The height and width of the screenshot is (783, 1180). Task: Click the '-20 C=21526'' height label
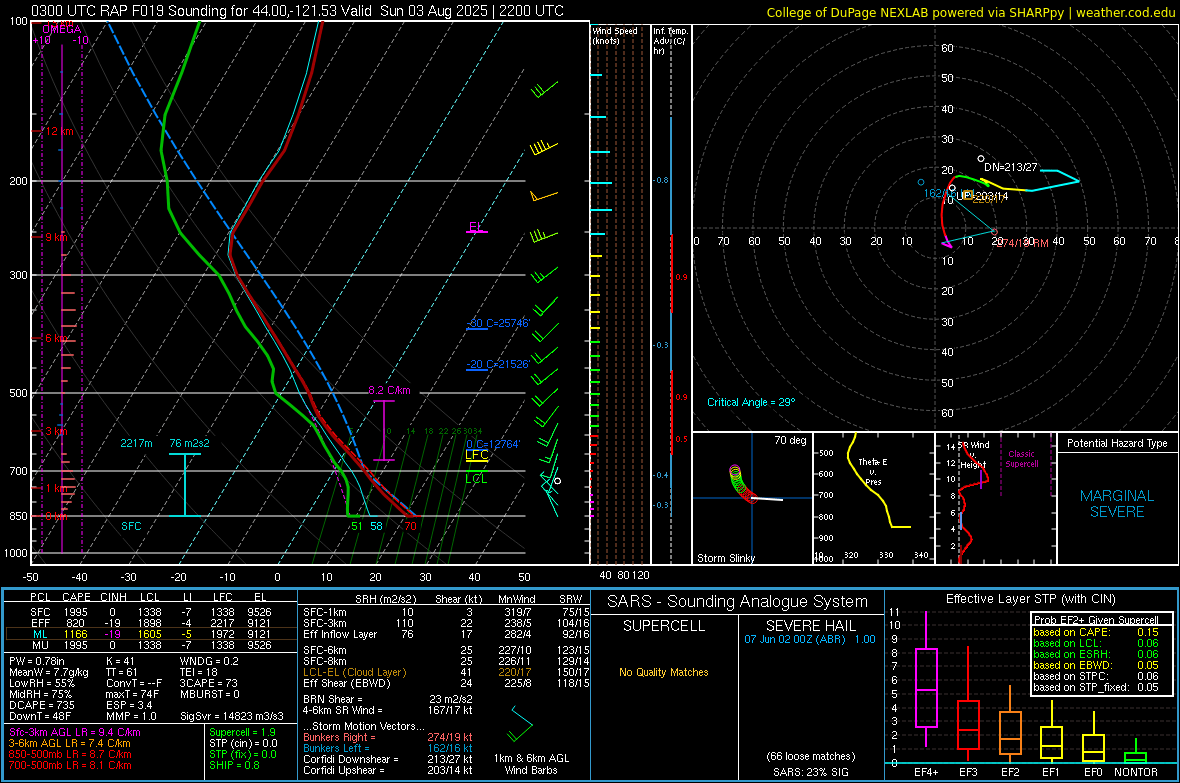pyautogui.click(x=498, y=364)
